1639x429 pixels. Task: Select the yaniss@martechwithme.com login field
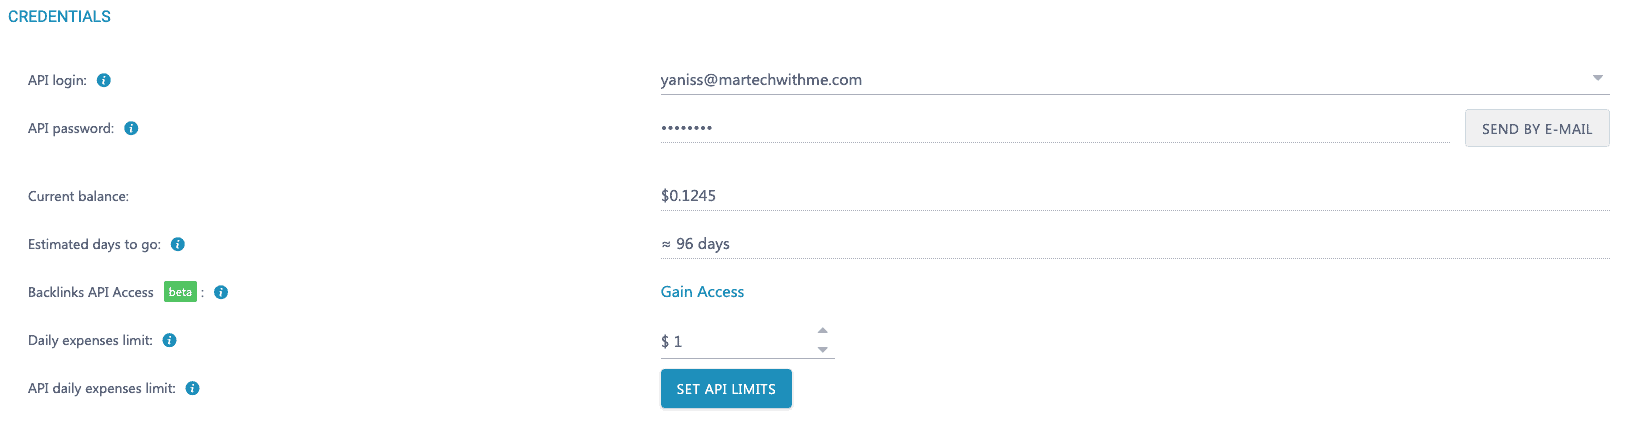(x=1100, y=80)
